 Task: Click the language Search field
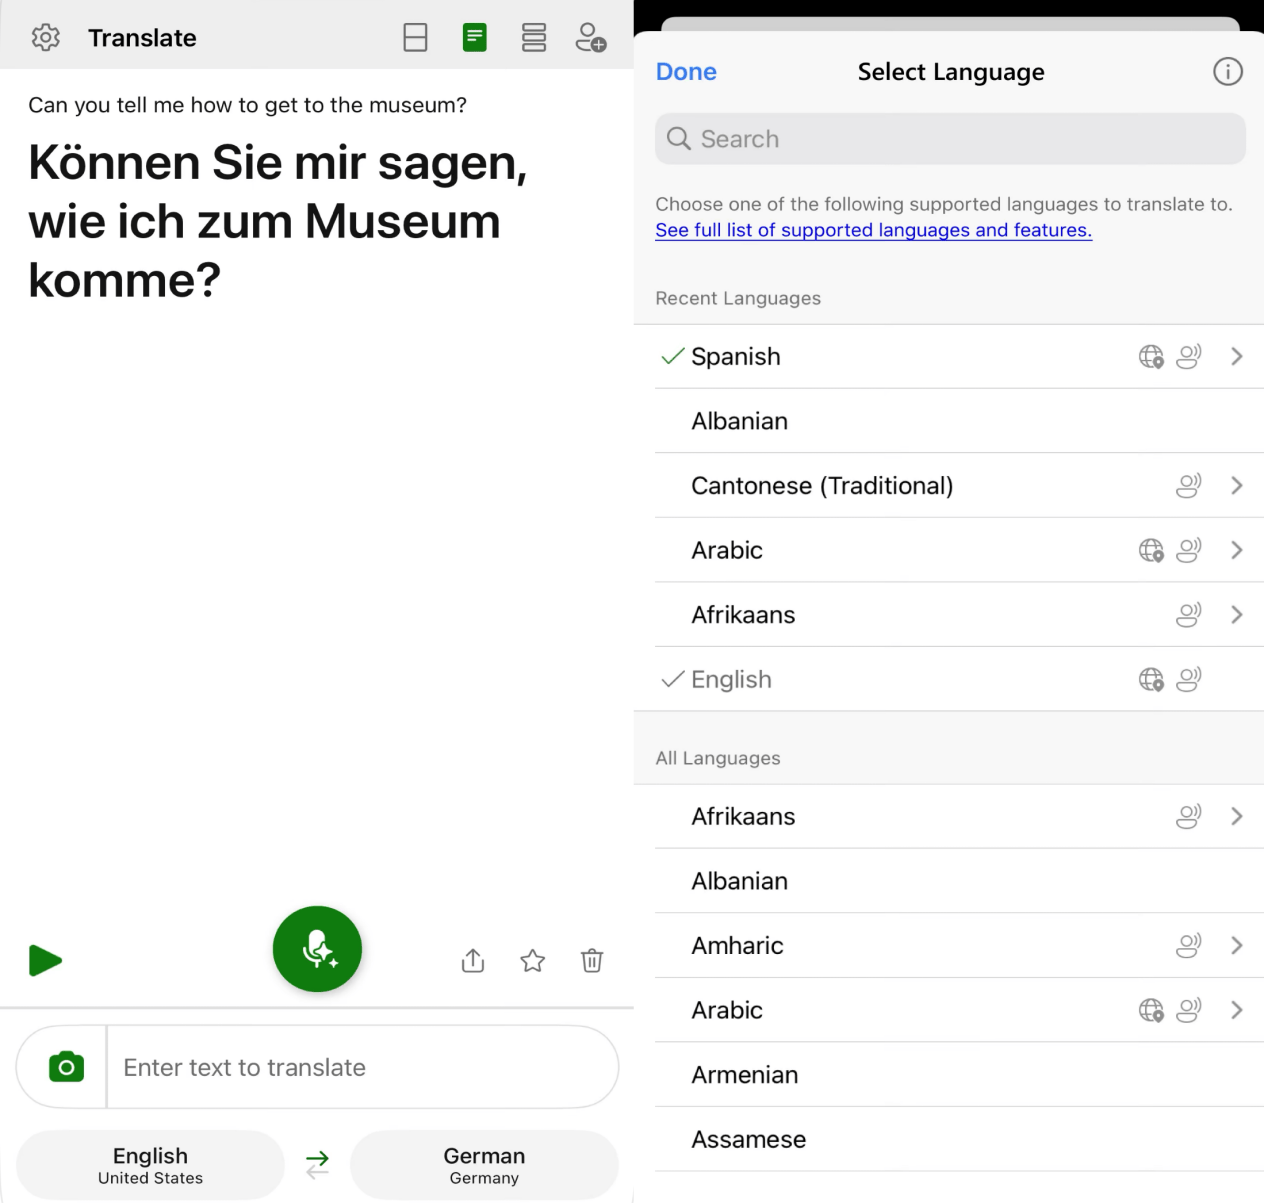click(950, 139)
